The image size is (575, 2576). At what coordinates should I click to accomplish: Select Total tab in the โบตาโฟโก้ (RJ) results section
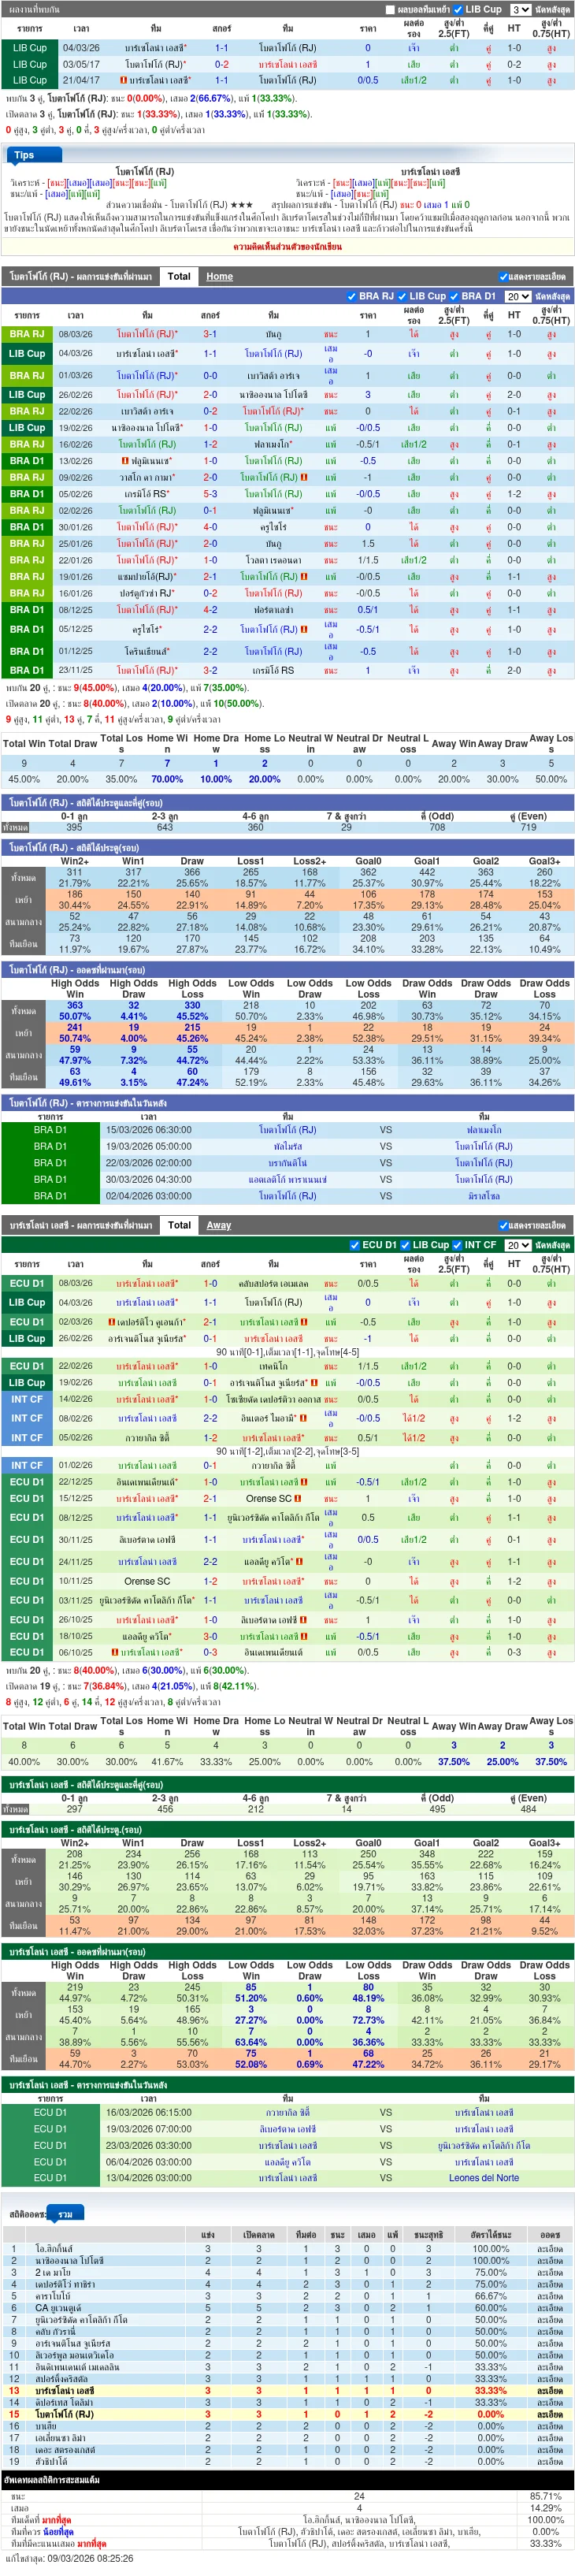179,276
